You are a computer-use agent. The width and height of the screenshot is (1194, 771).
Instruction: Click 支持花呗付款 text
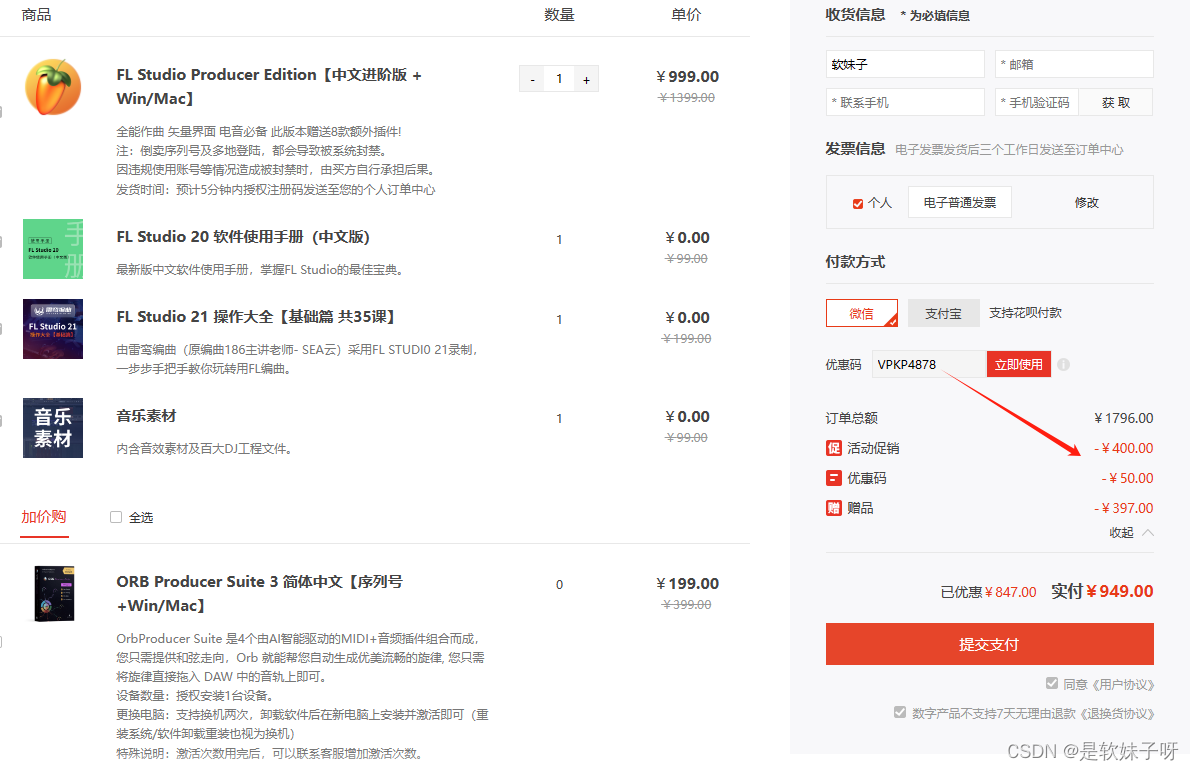pyautogui.click(x=1025, y=313)
